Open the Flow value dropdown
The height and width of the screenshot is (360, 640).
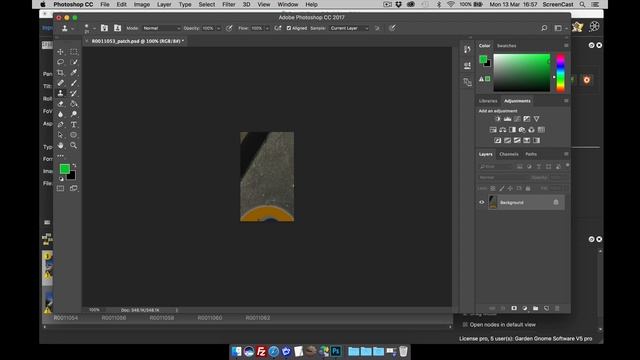click(267, 28)
